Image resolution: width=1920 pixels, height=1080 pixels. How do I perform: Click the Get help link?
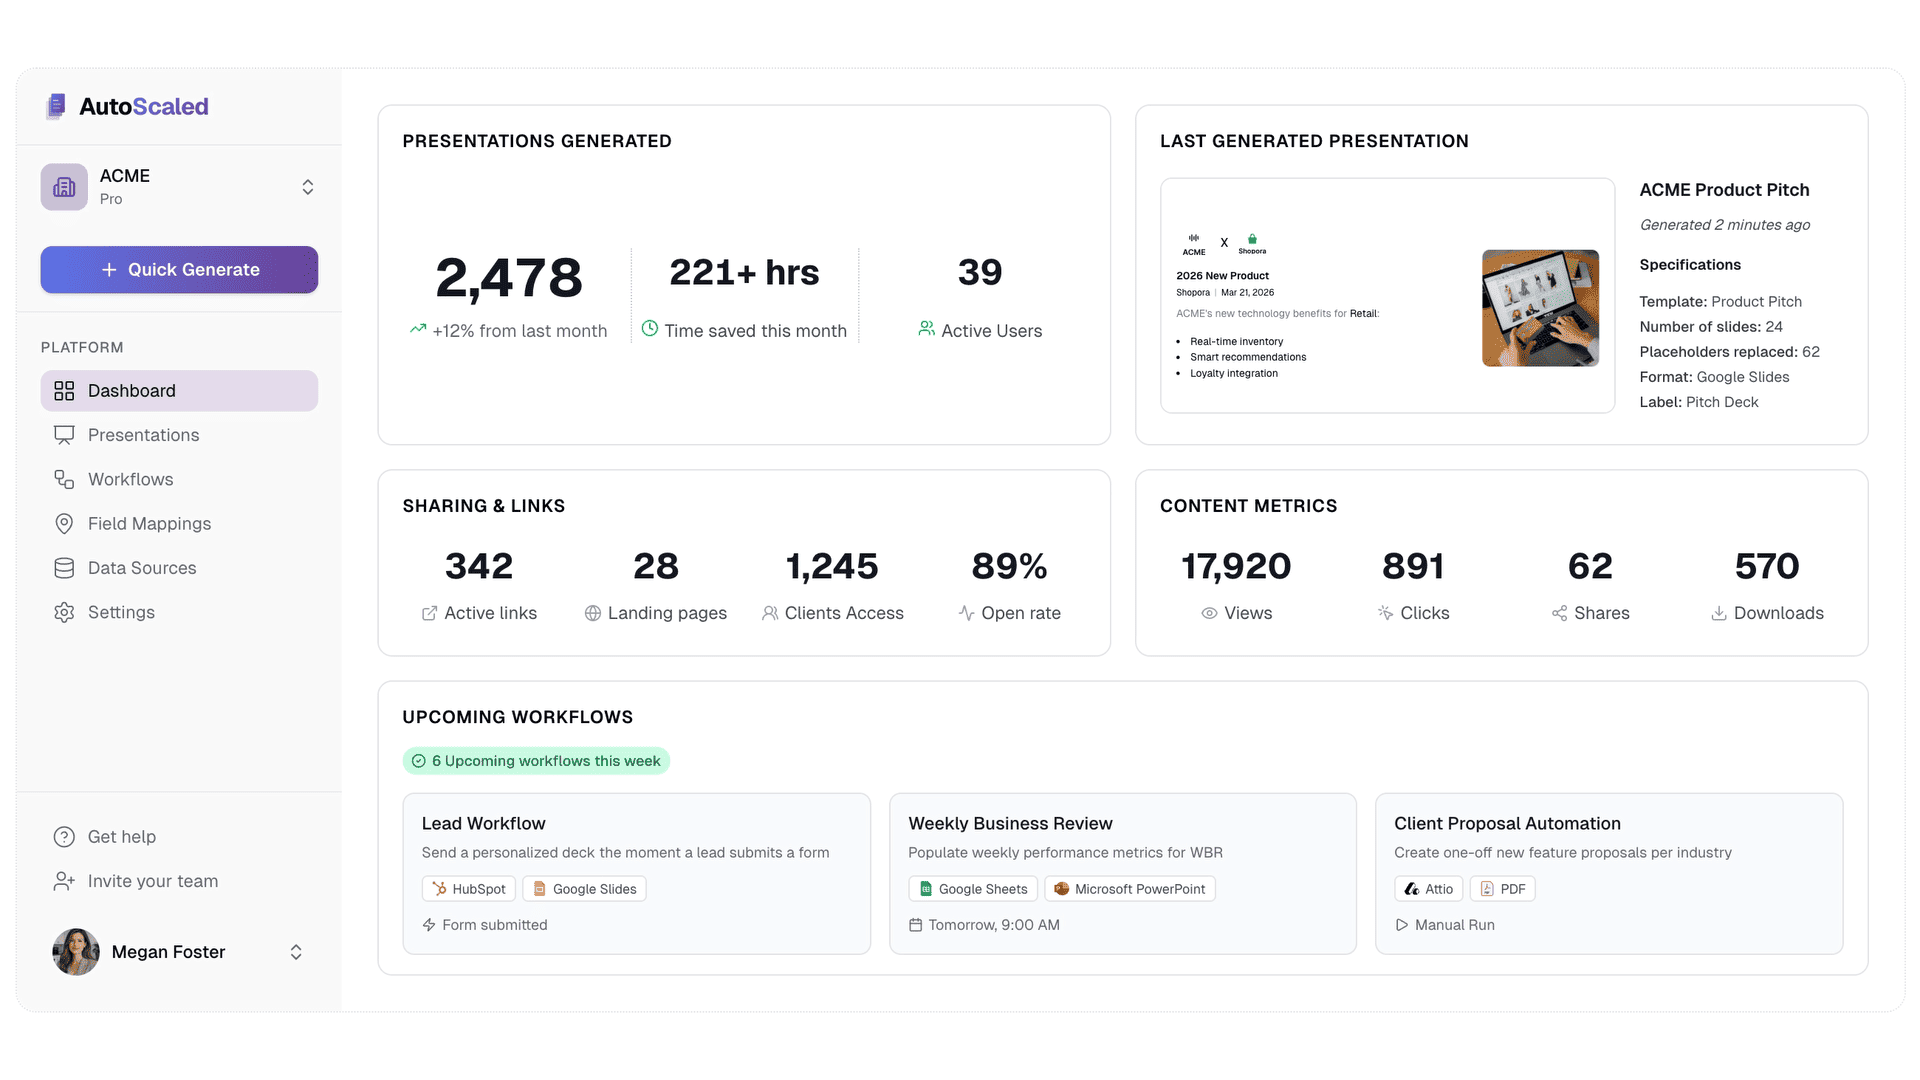[121, 837]
